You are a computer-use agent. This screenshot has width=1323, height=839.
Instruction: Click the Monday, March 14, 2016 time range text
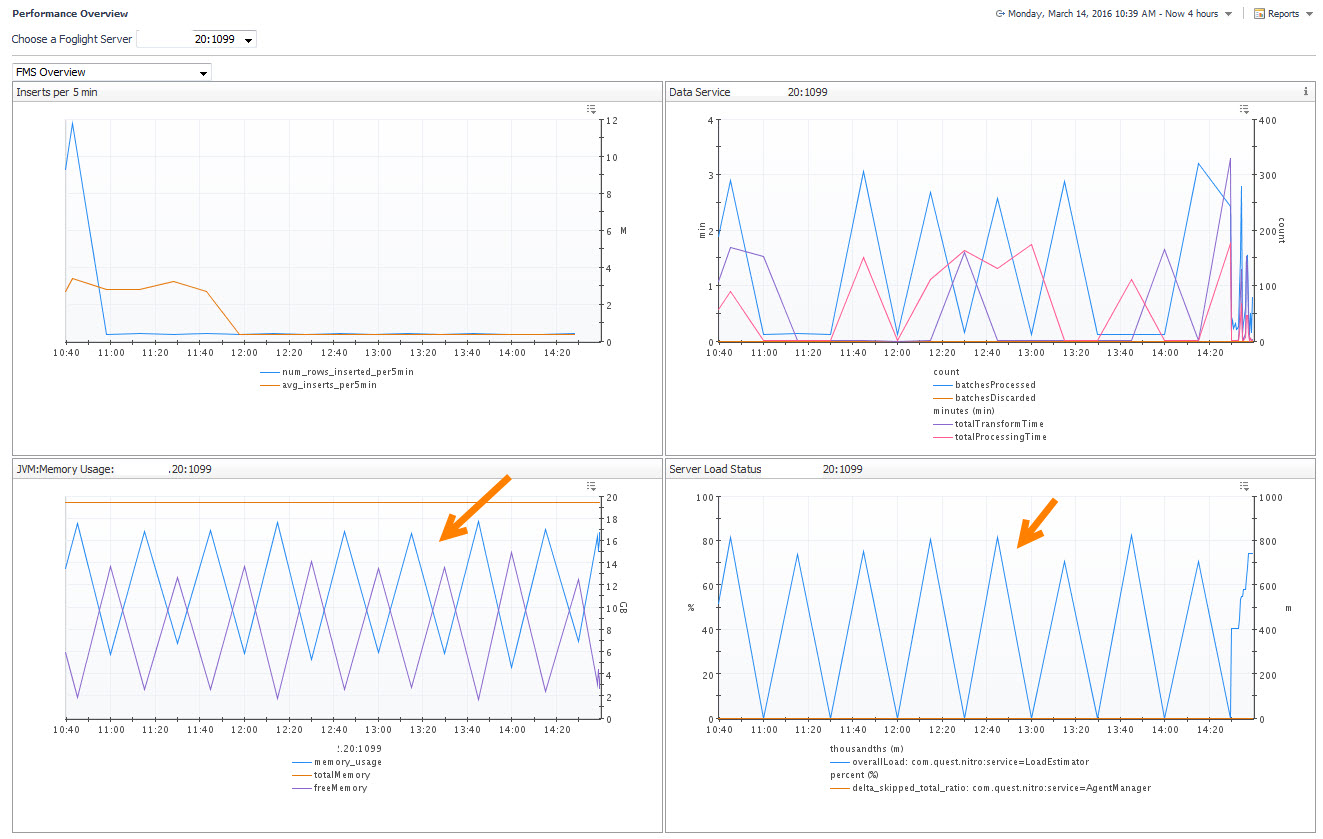(1113, 14)
